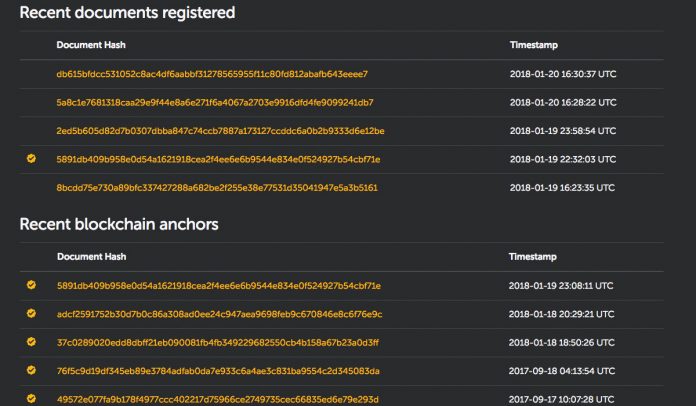Image resolution: width=696 pixels, height=406 pixels.
Task: Click the verified checkmark in Recent documents registered
Action: 32,159
